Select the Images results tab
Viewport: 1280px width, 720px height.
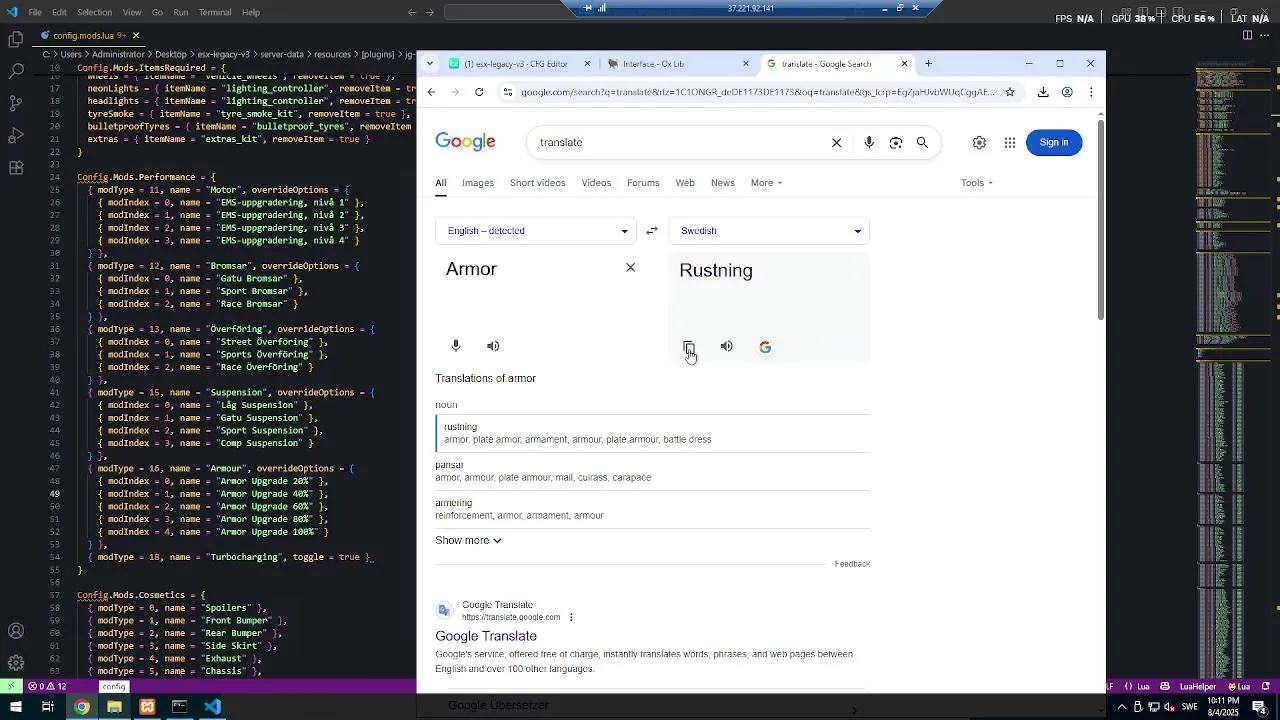point(478,183)
